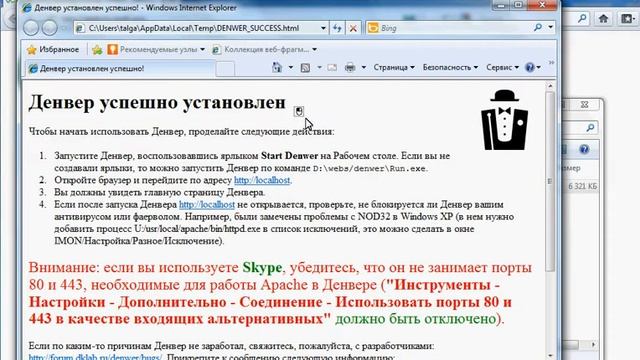Open the blue Help question-mark icon
Screen dimensions: 640x360
(x=530, y=67)
